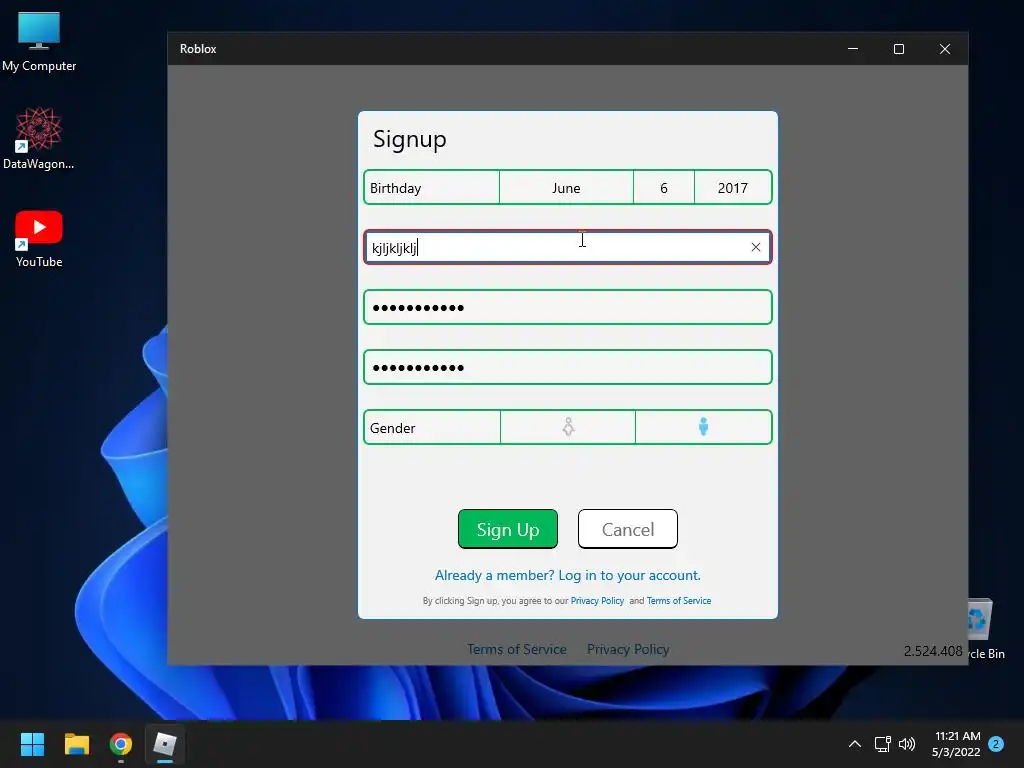Launch File Explorer from the taskbar
The image size is (1024, 768).
(76, 744)
